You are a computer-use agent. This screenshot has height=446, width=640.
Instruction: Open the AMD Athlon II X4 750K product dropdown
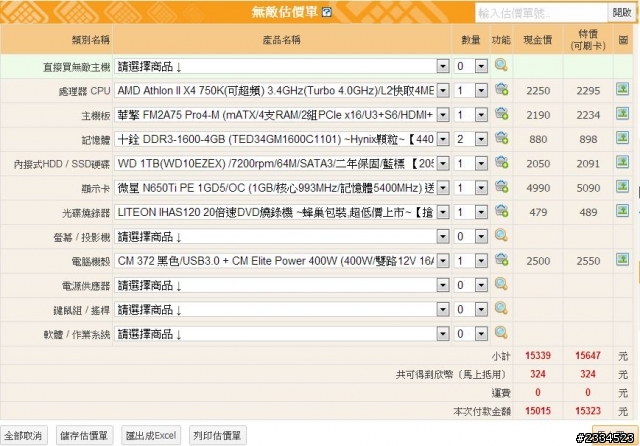[x=282, y=91]
